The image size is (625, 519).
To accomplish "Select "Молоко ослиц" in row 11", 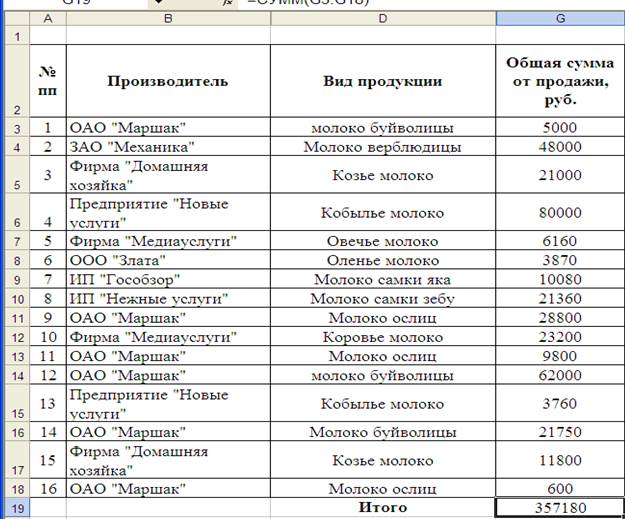I will click(x=383, y=318).
